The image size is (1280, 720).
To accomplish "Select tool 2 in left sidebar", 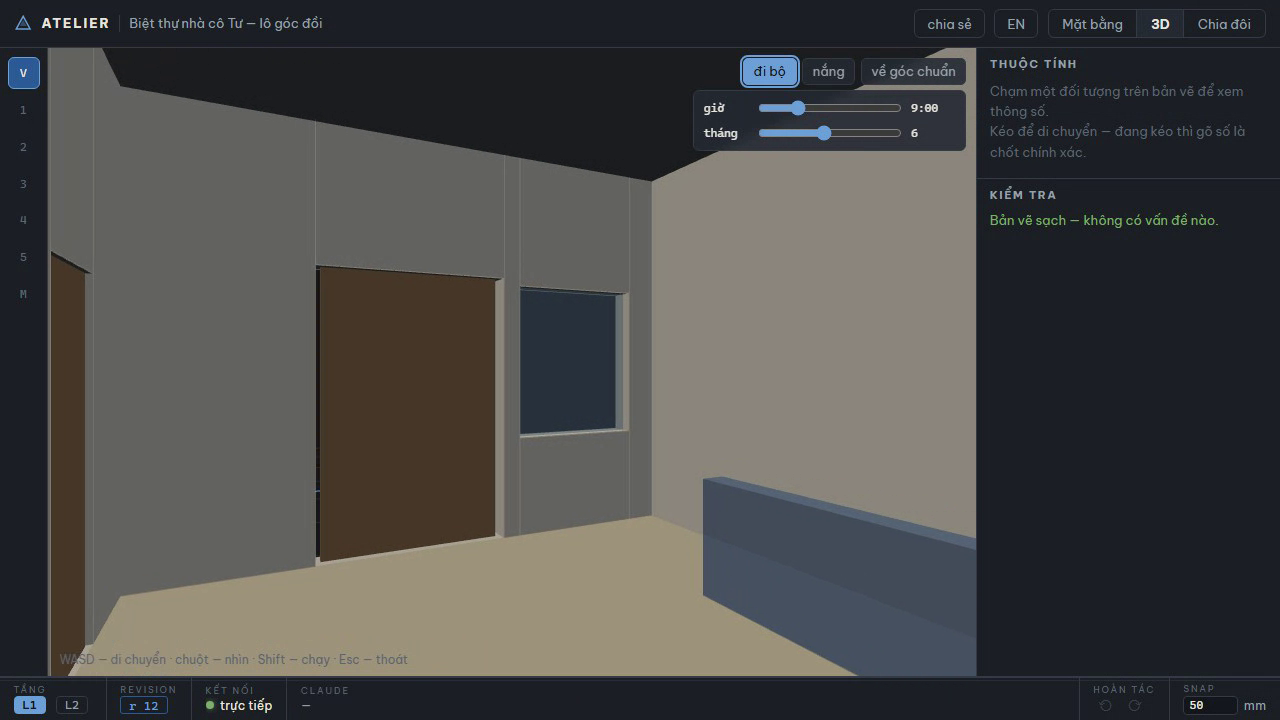I will (x=24, y=147).
